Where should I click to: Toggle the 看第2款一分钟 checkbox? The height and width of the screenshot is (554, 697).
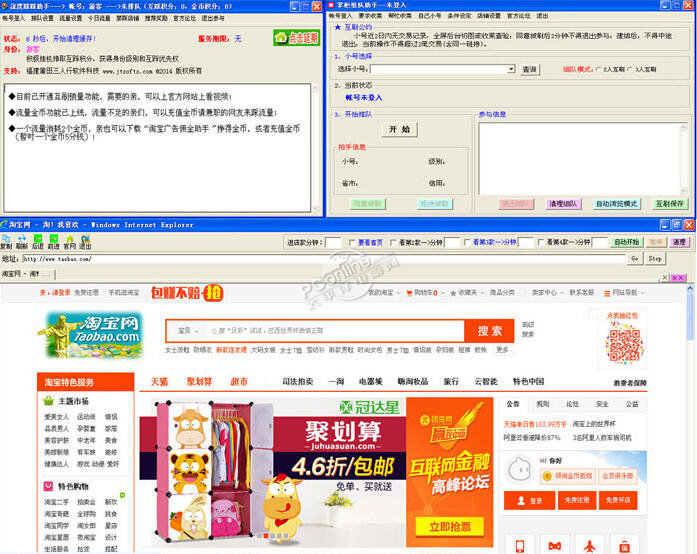point(393,242)
